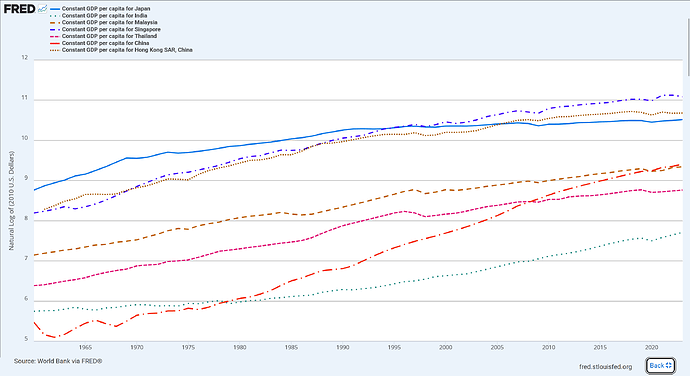Click the Thailand legend line swatch
The width and height of the screenshot is (690, 376).
point(55,36)
